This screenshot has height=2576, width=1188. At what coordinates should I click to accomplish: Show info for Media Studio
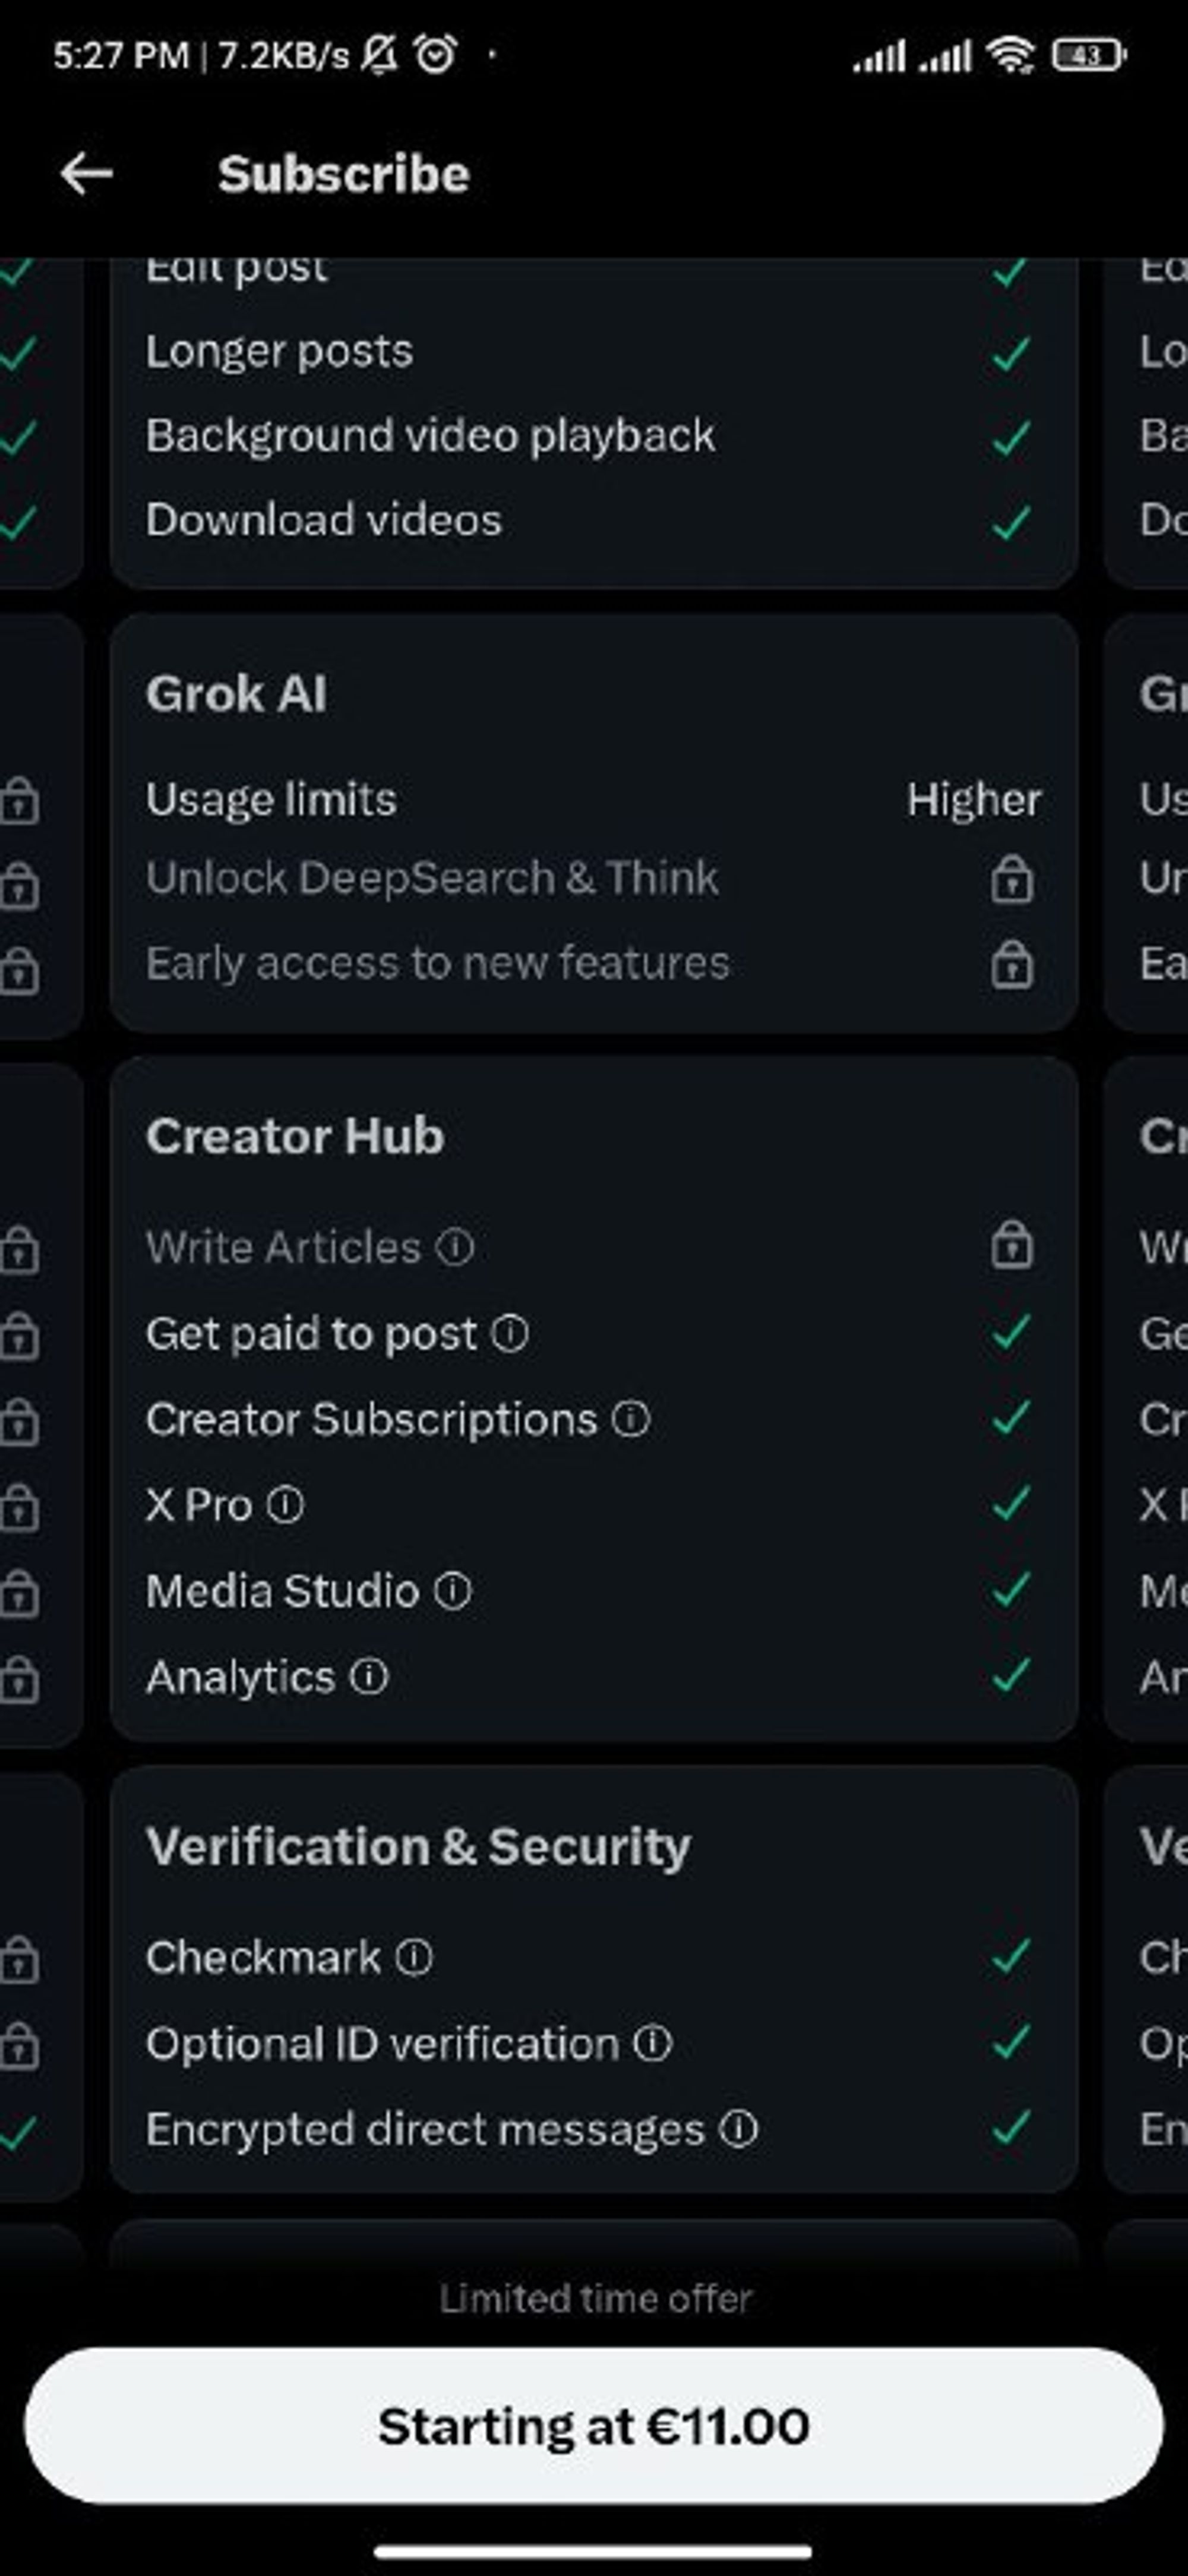(x=453, y=1590)
